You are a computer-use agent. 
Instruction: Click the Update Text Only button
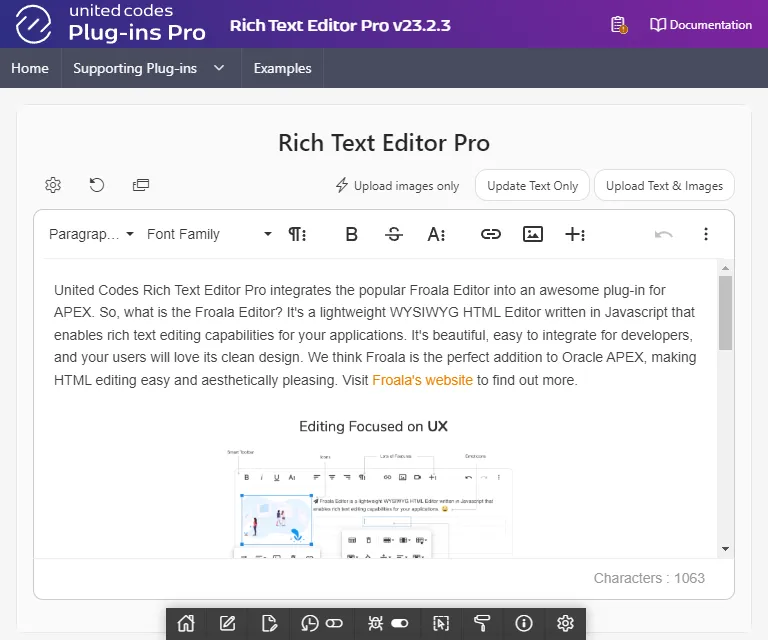[532, 186]
